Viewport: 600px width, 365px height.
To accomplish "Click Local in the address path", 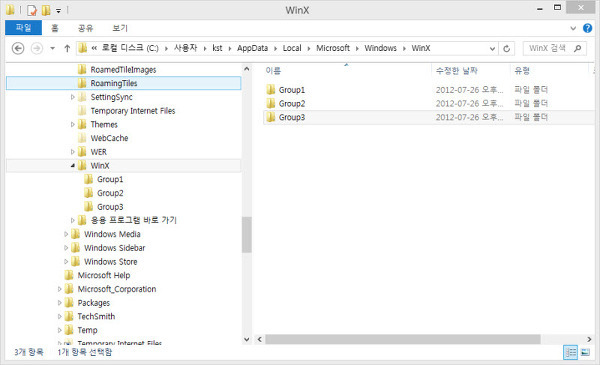I will pyautogui.click(x=292, y=48).
